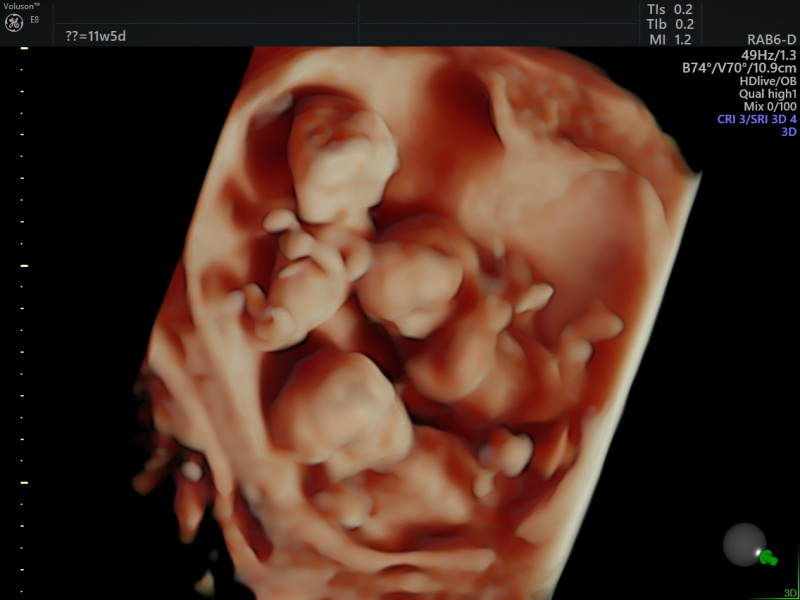The height and width of the screenshot is (600, 800).
Task: Select the B74°/V70°/10.9cm volume angle info
Action: pos(739,68)
